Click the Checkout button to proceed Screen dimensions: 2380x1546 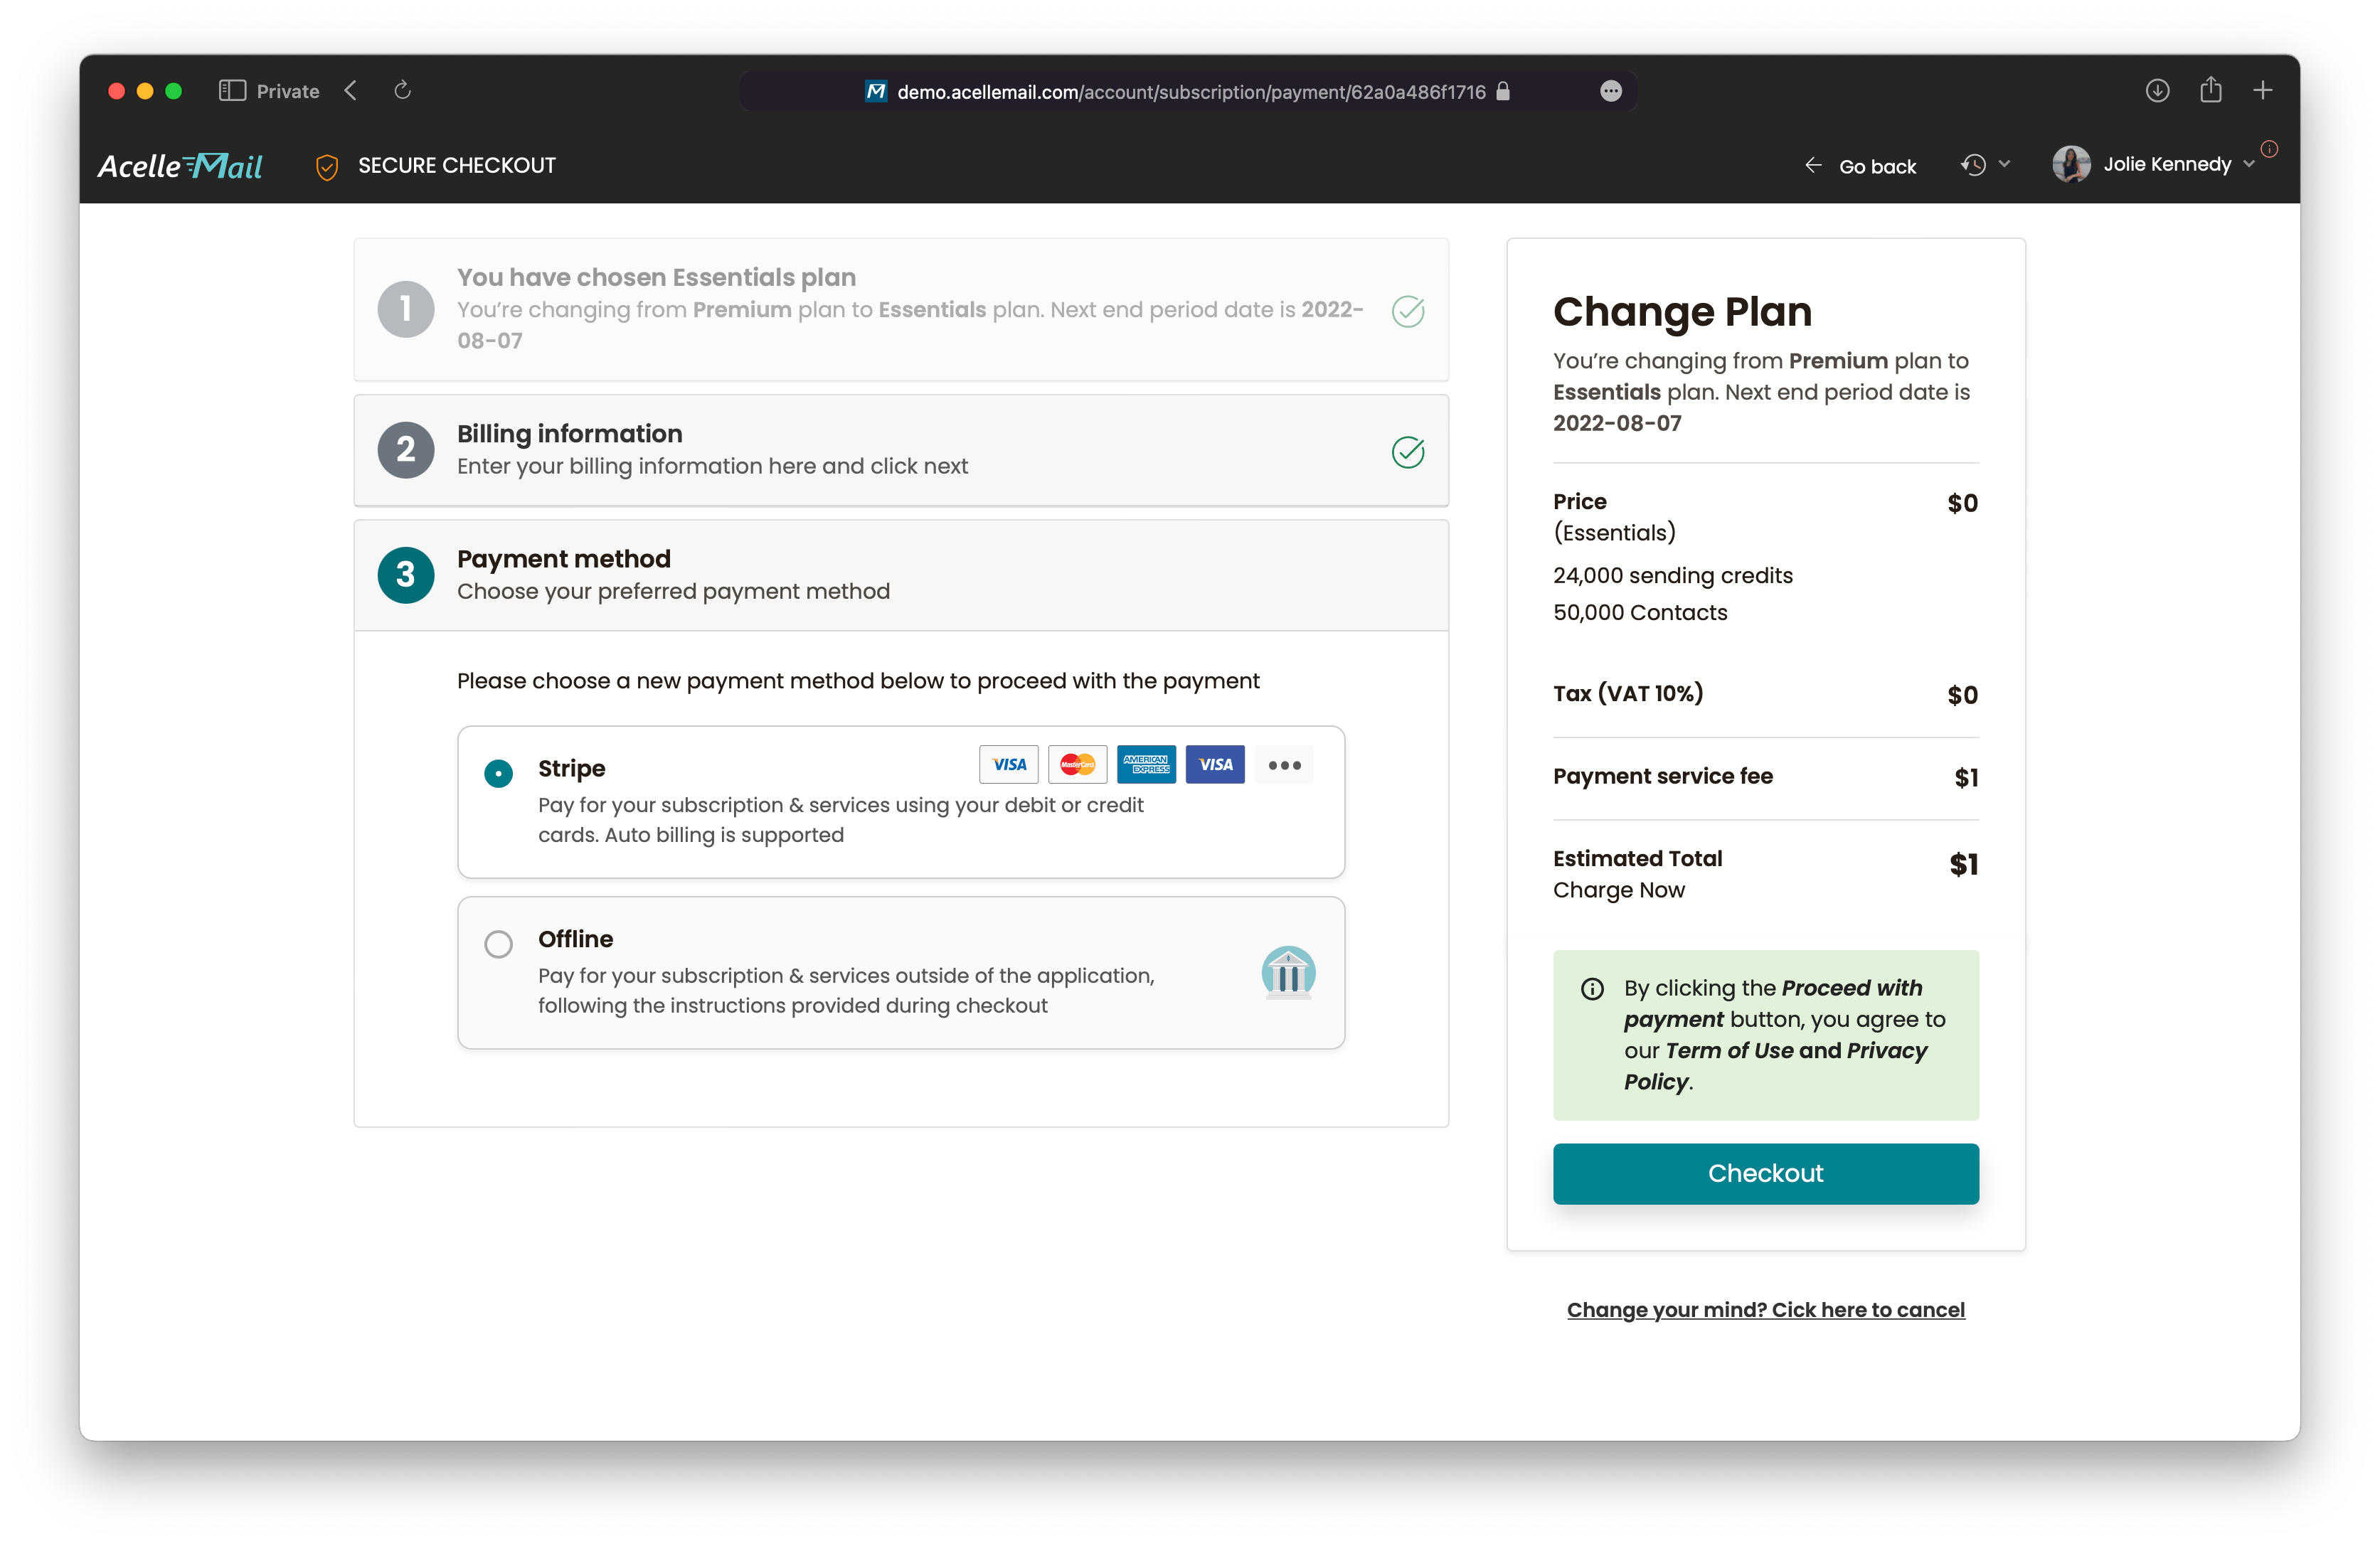[1764, 1173]
